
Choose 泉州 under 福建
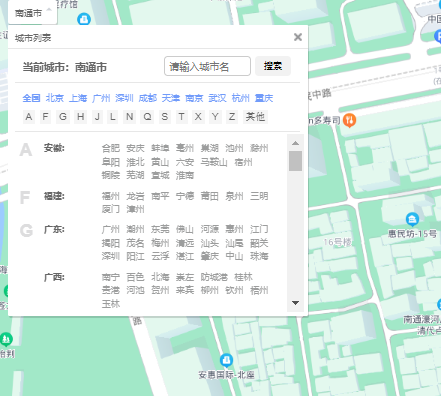pos(234,196)
